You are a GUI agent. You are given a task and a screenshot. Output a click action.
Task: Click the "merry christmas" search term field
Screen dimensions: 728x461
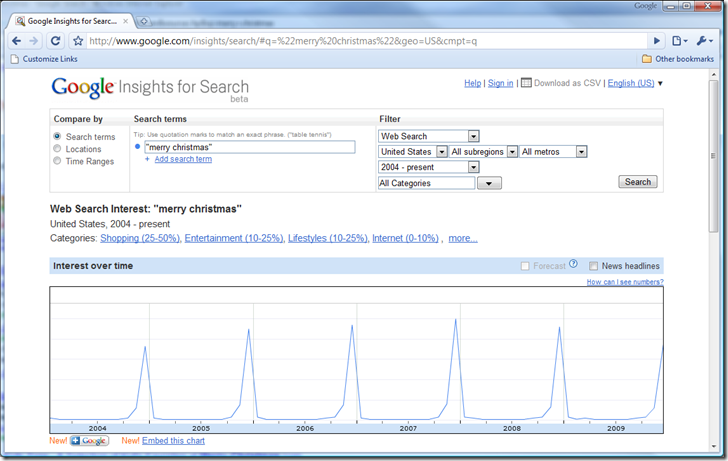(x=250, y=147)
